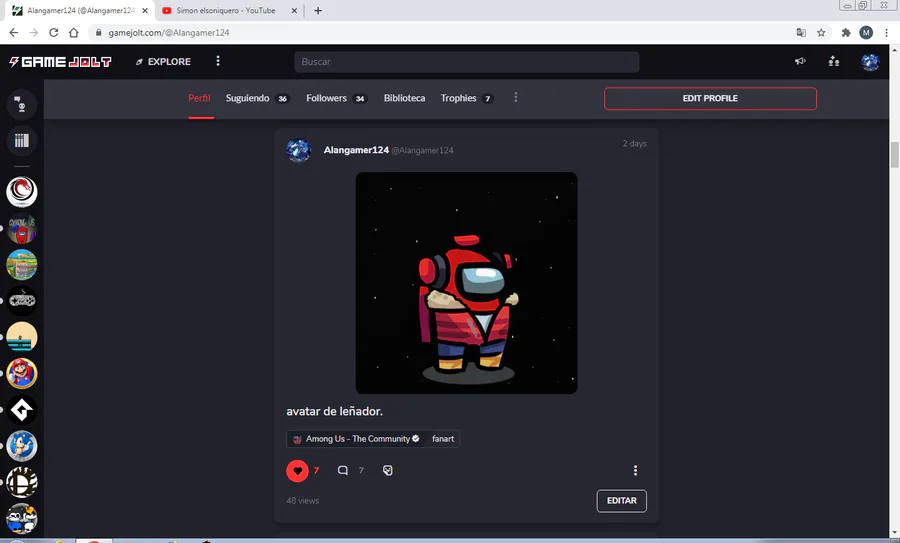This screenshot has height=543, width=900.
Task: Open the more options menu next to Explore
Action: pos(218,61)
